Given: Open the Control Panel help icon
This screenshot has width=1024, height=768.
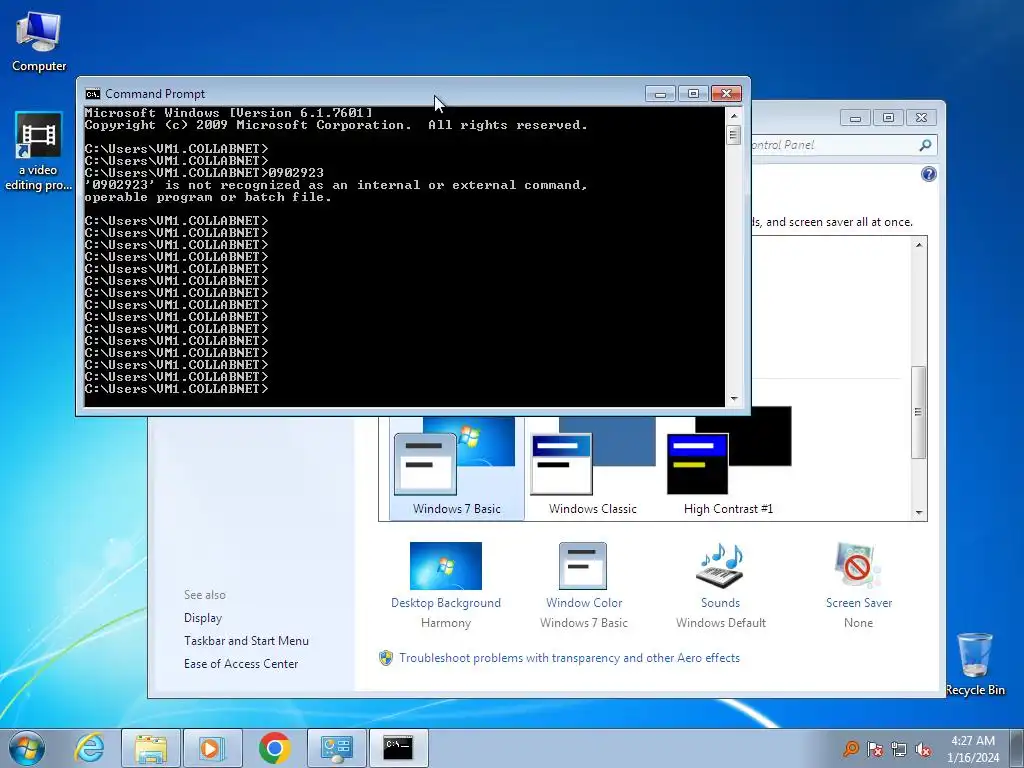Looking at the screenshot, I should pos(929,174).
